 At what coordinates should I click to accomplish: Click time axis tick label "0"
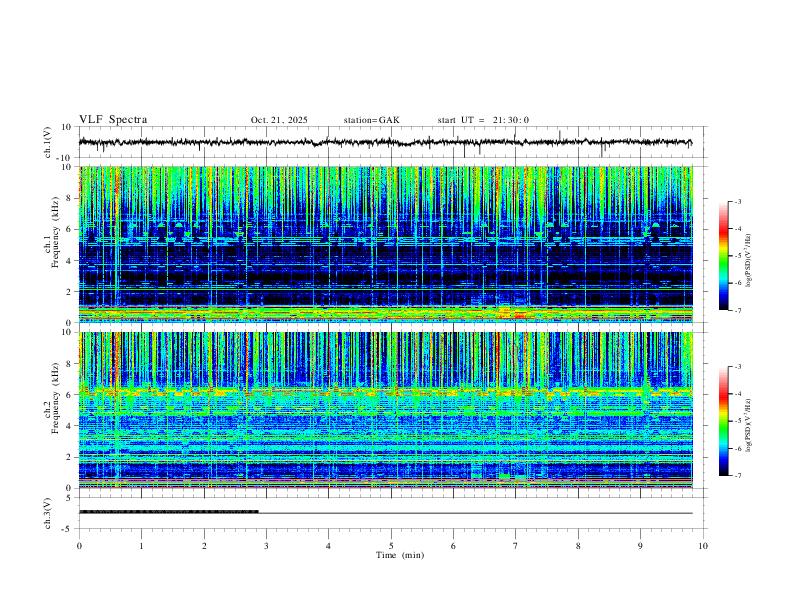point(79,546)
